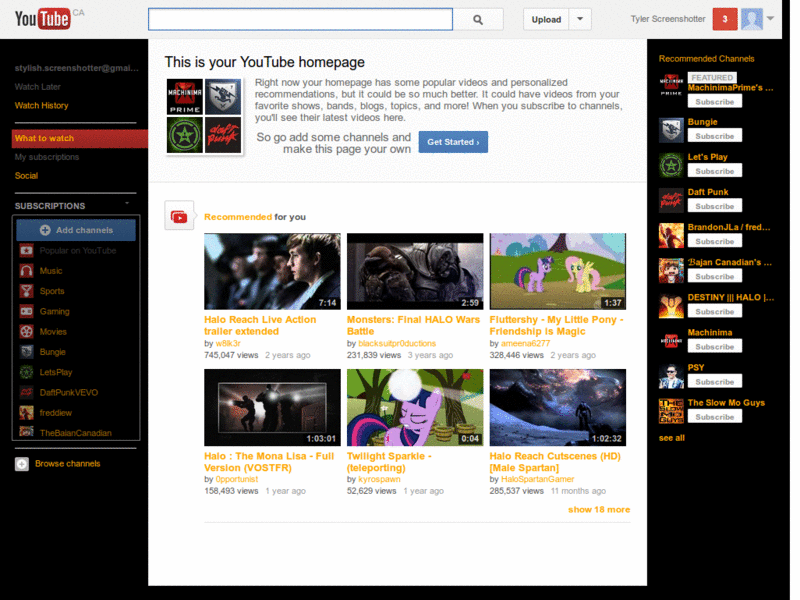Open Twilight Sparkle teleporting thumbnail
800x600 pixels.
(415, 408)
